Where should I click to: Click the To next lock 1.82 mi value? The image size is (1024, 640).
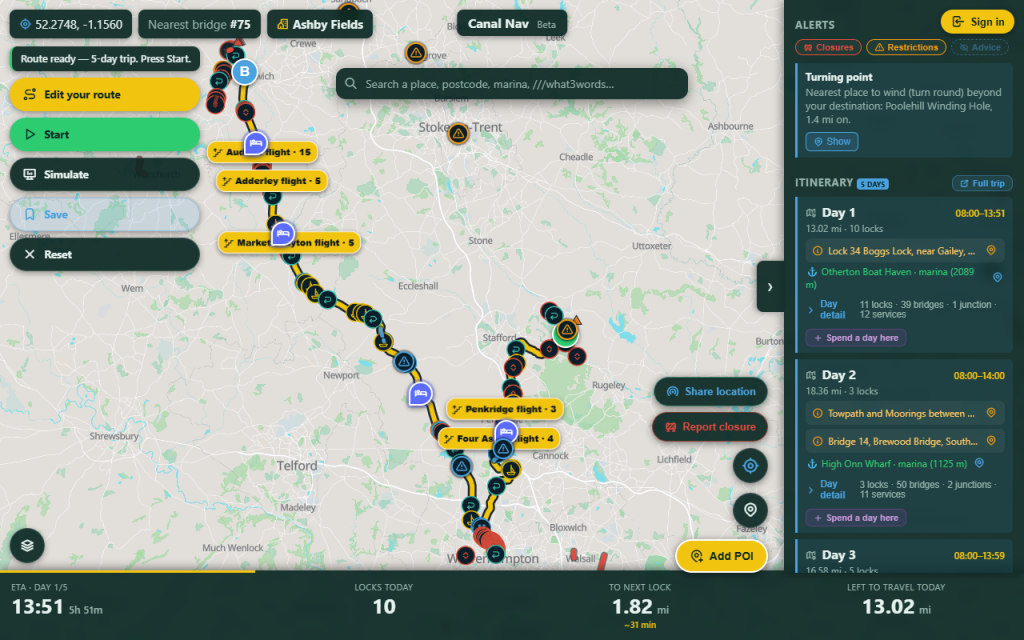coord(640,607)
